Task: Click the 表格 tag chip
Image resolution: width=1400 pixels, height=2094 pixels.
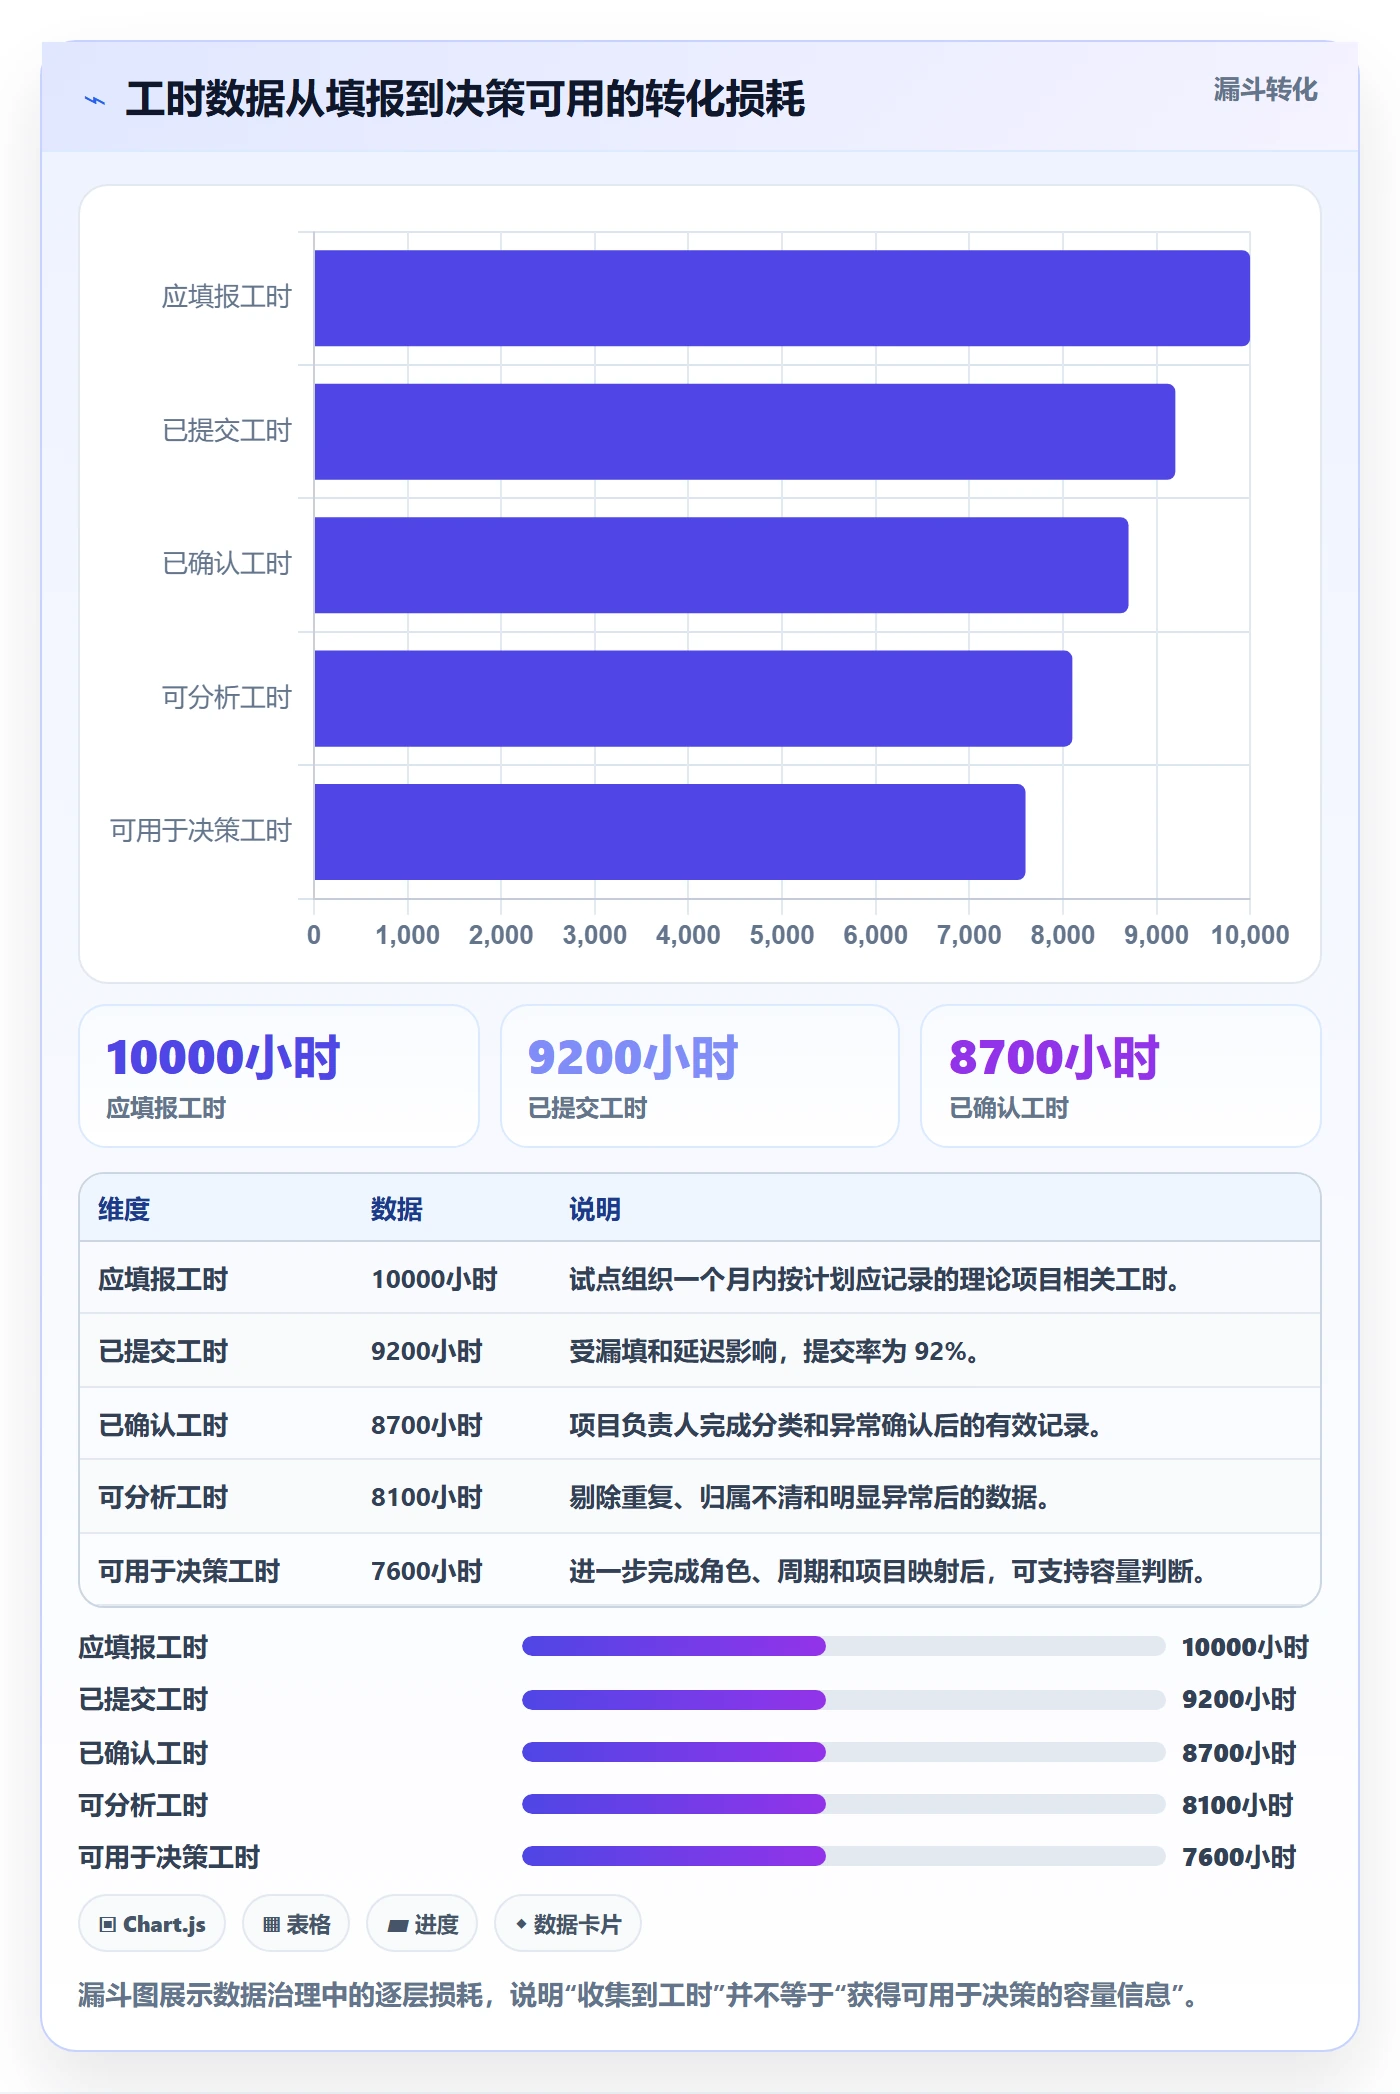Action: [296, 1924]
